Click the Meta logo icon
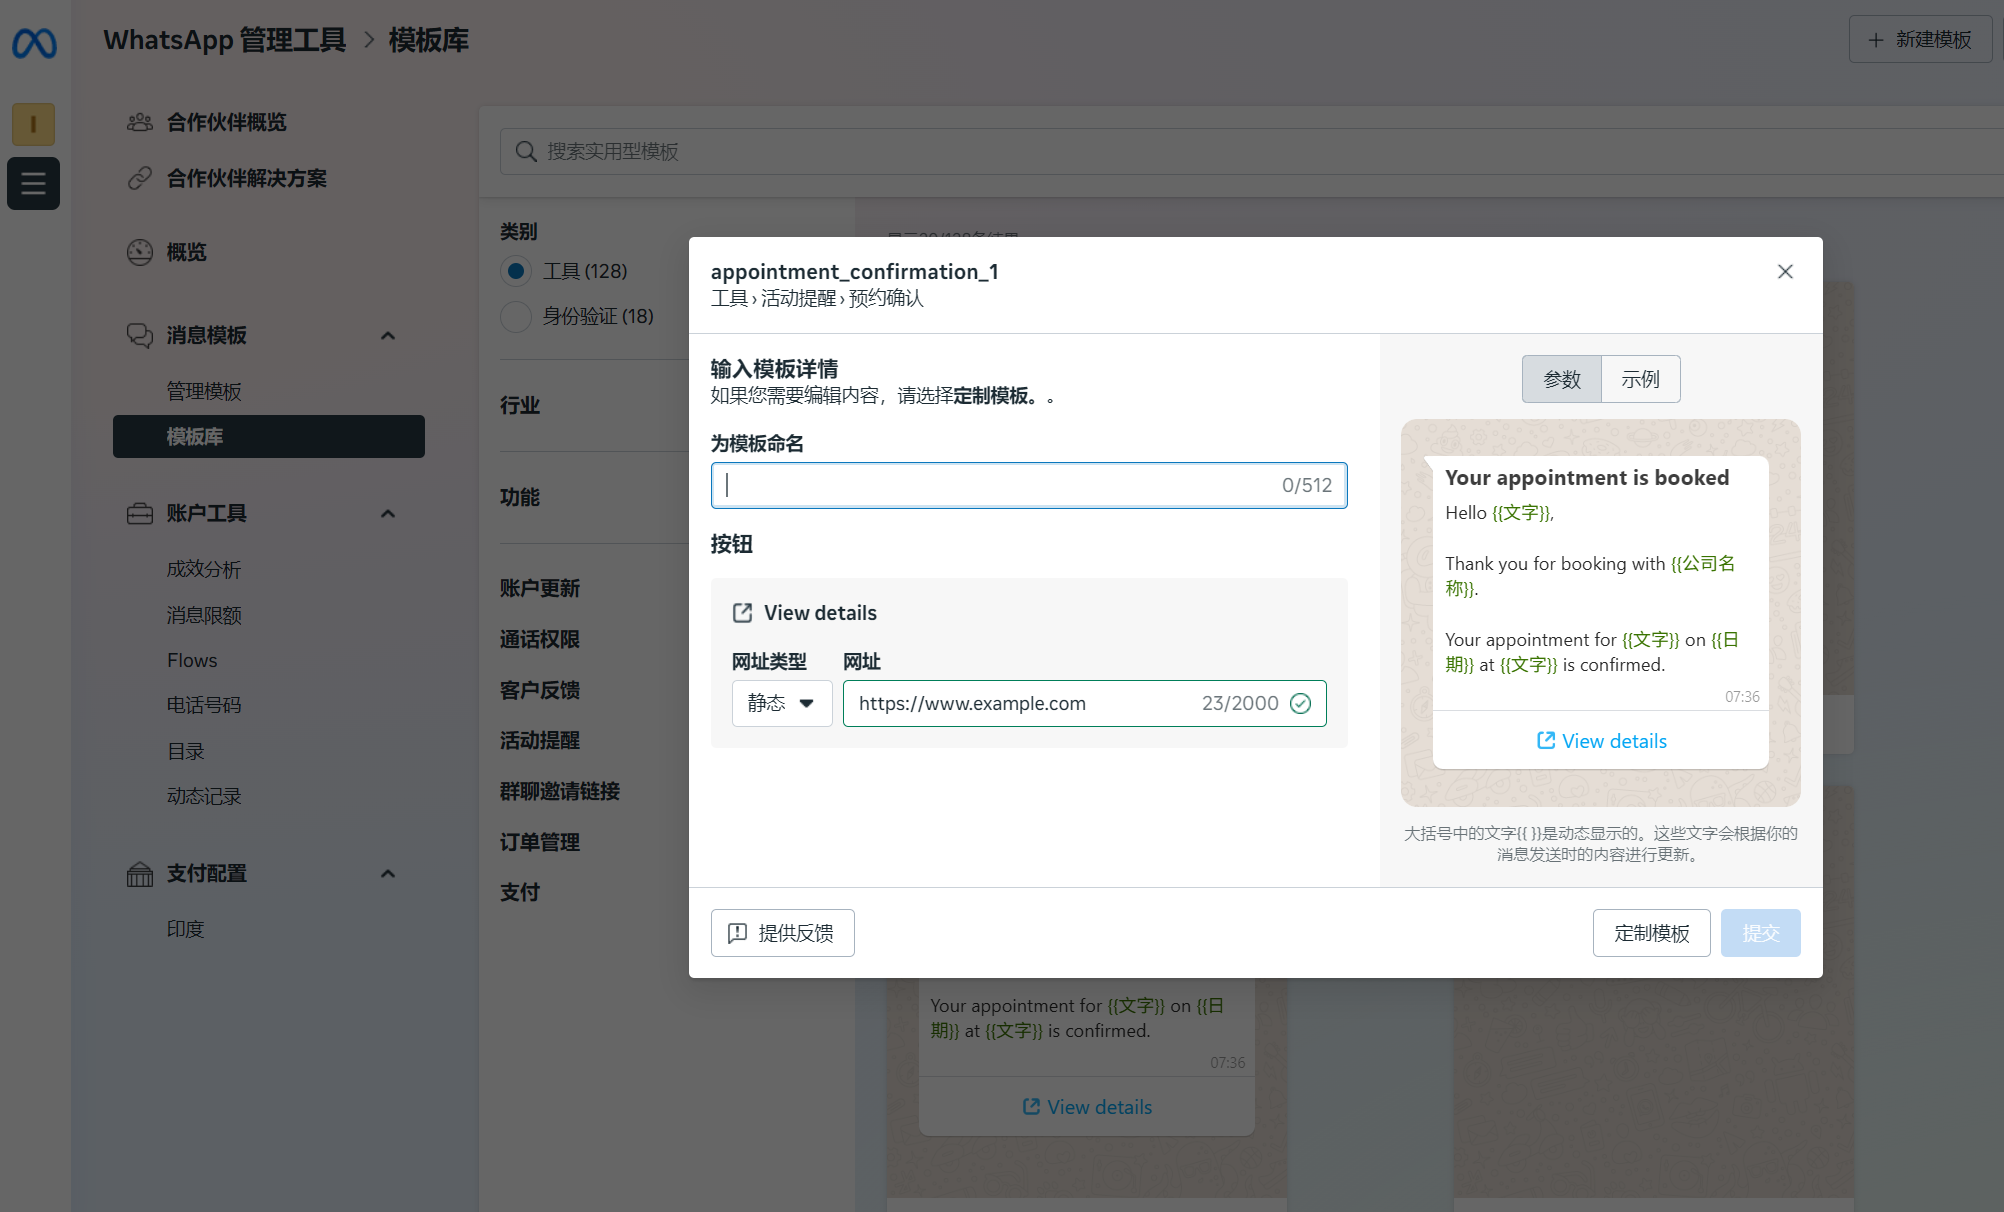Screen dimensions: 2004x1212 click(x=34, y=43)
